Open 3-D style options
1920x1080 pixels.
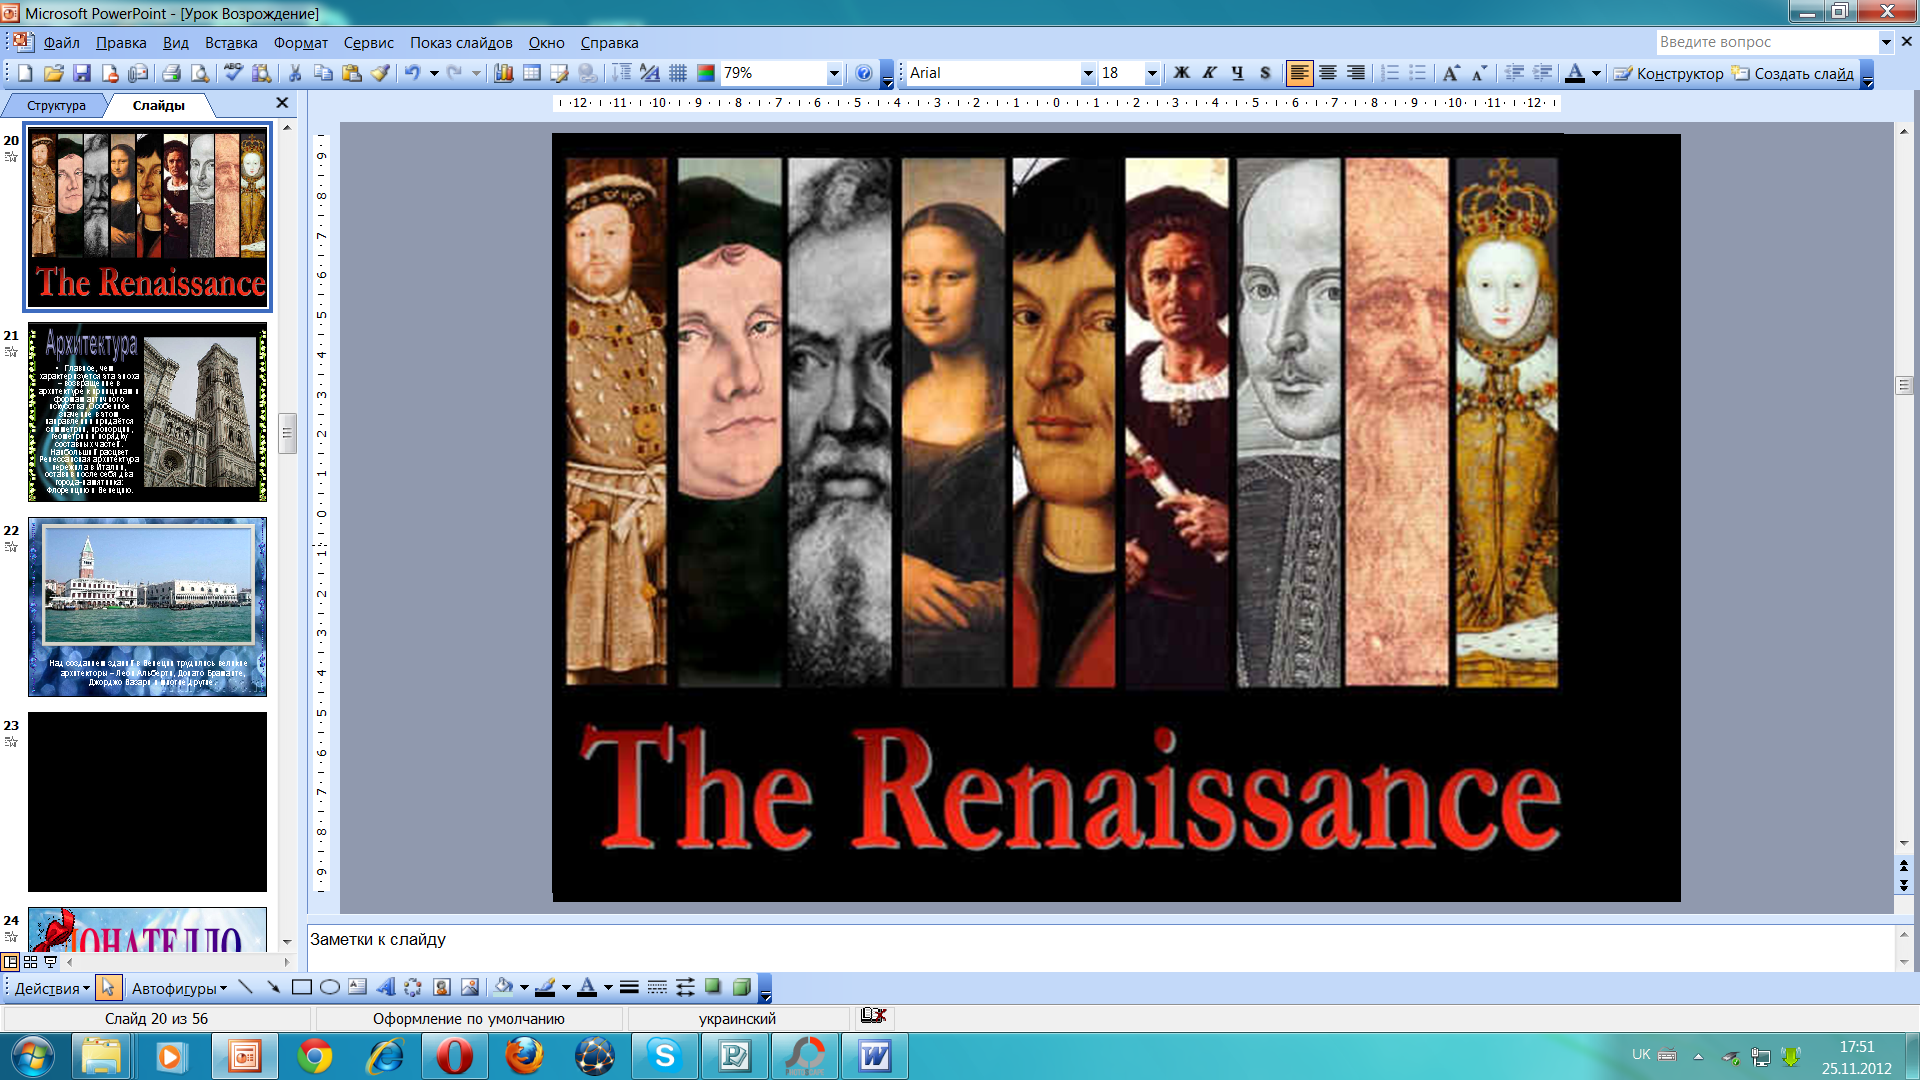pyautogui.click(x=741, y=988)
